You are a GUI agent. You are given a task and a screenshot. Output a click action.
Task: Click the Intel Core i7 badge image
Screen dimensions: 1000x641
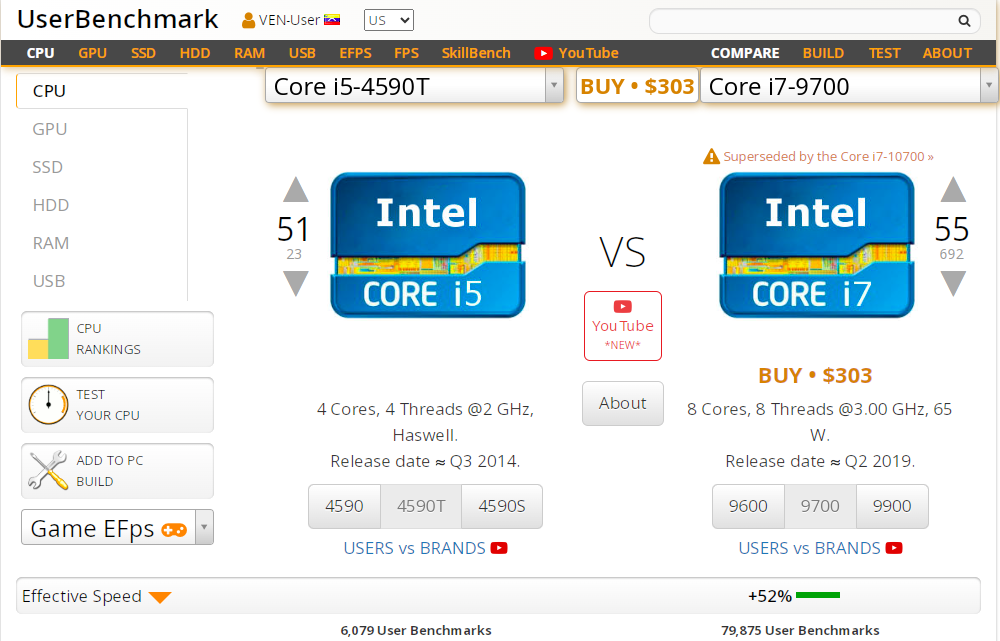point(817,245)
